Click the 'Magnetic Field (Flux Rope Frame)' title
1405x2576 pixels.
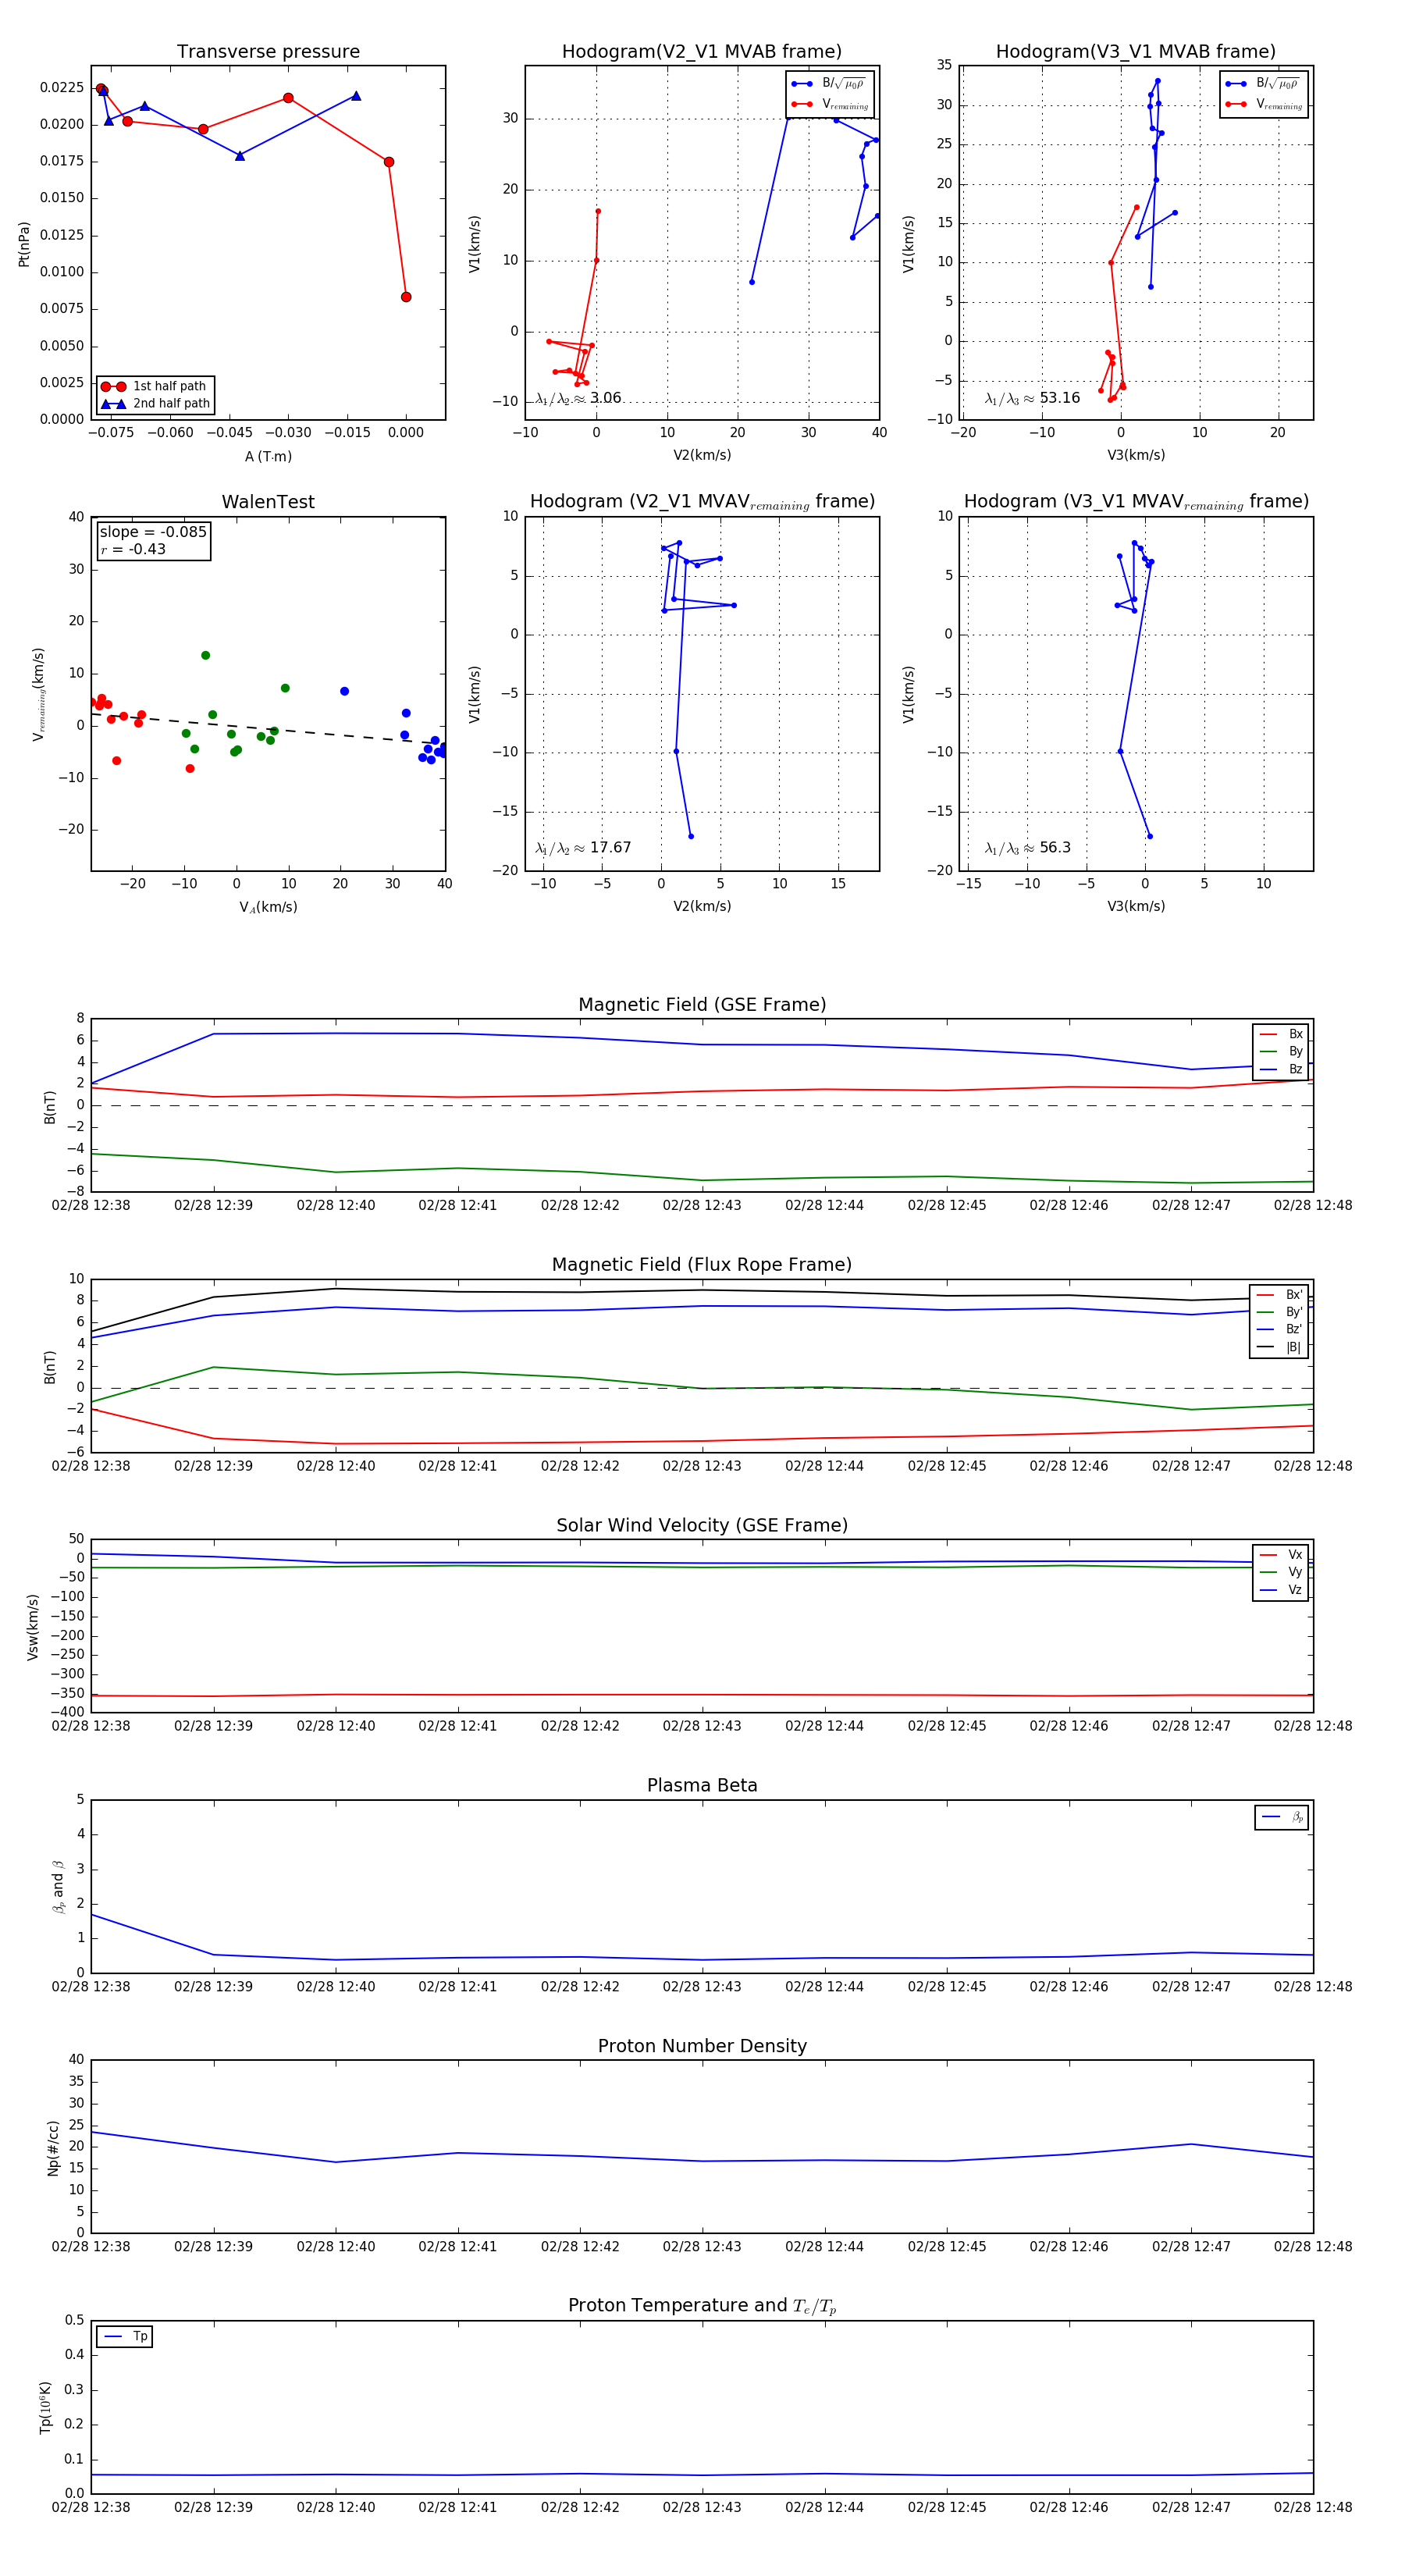click(x=702, y=1265)
